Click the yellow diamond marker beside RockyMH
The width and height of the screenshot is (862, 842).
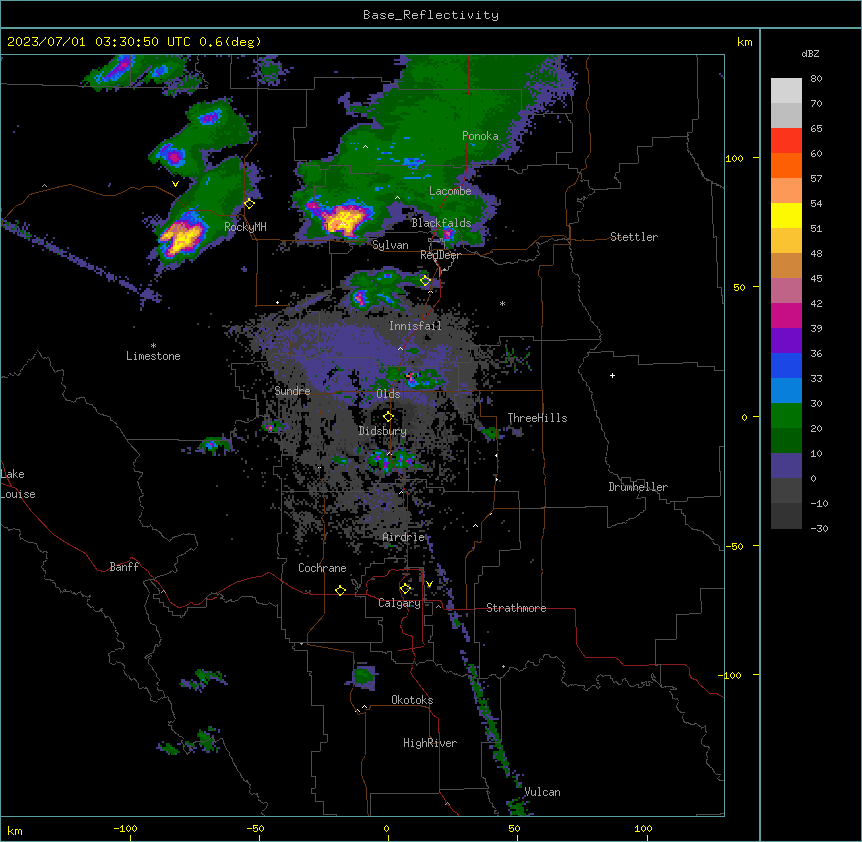(250, 203)
